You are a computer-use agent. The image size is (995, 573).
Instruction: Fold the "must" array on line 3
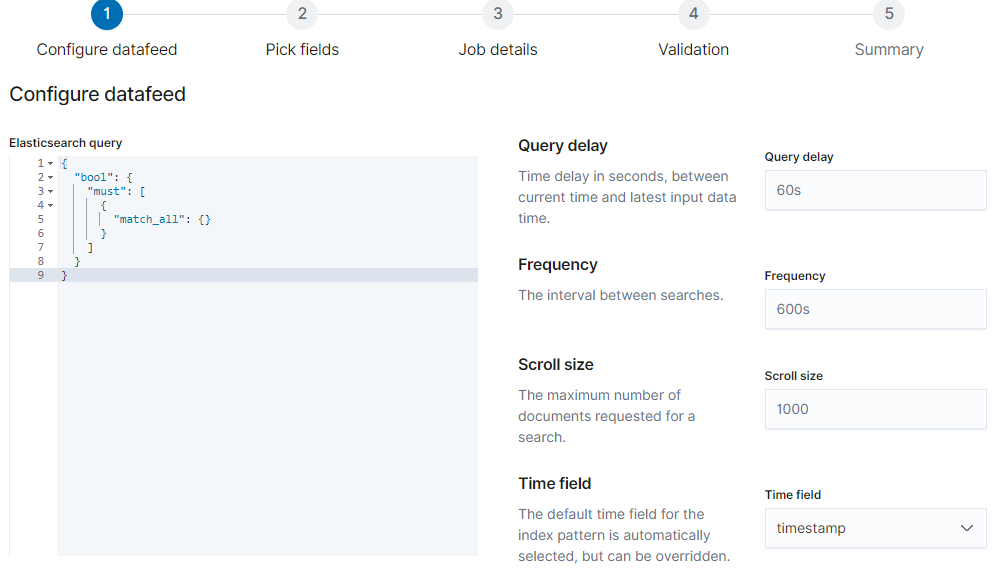coord(50,191)
